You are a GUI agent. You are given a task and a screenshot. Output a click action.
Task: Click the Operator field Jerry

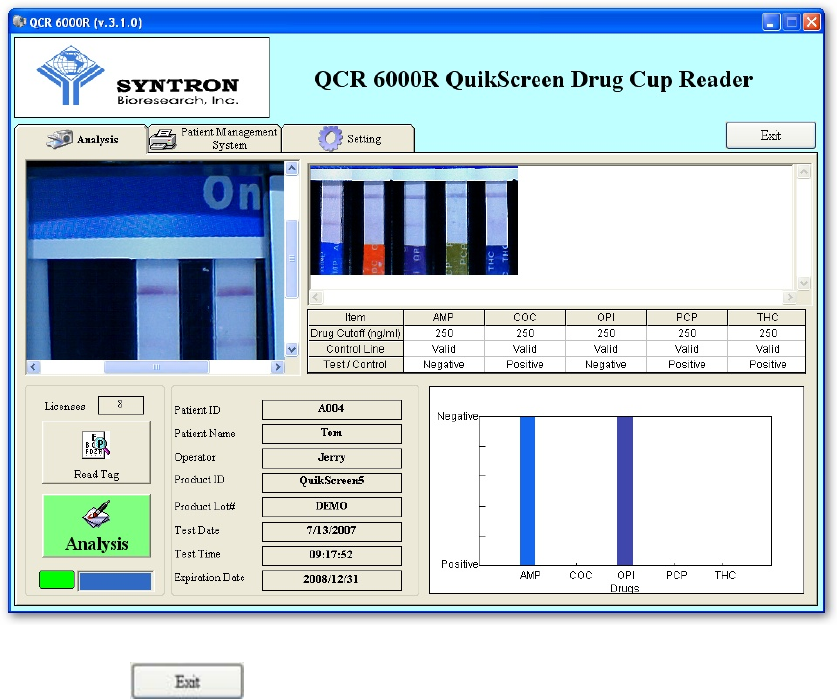(331, 458)
